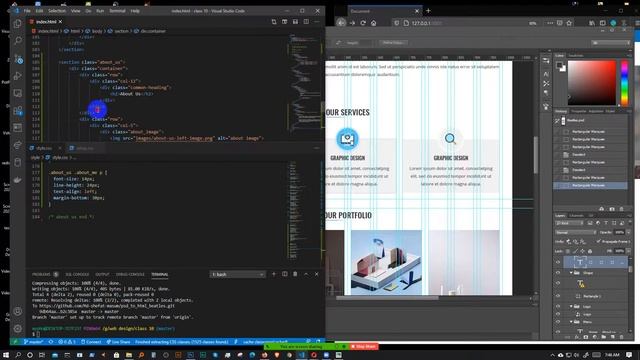This screenshot has height=360, width=640.
Task: Click the body breadcrumb in editor path
Action: point(94,31)
